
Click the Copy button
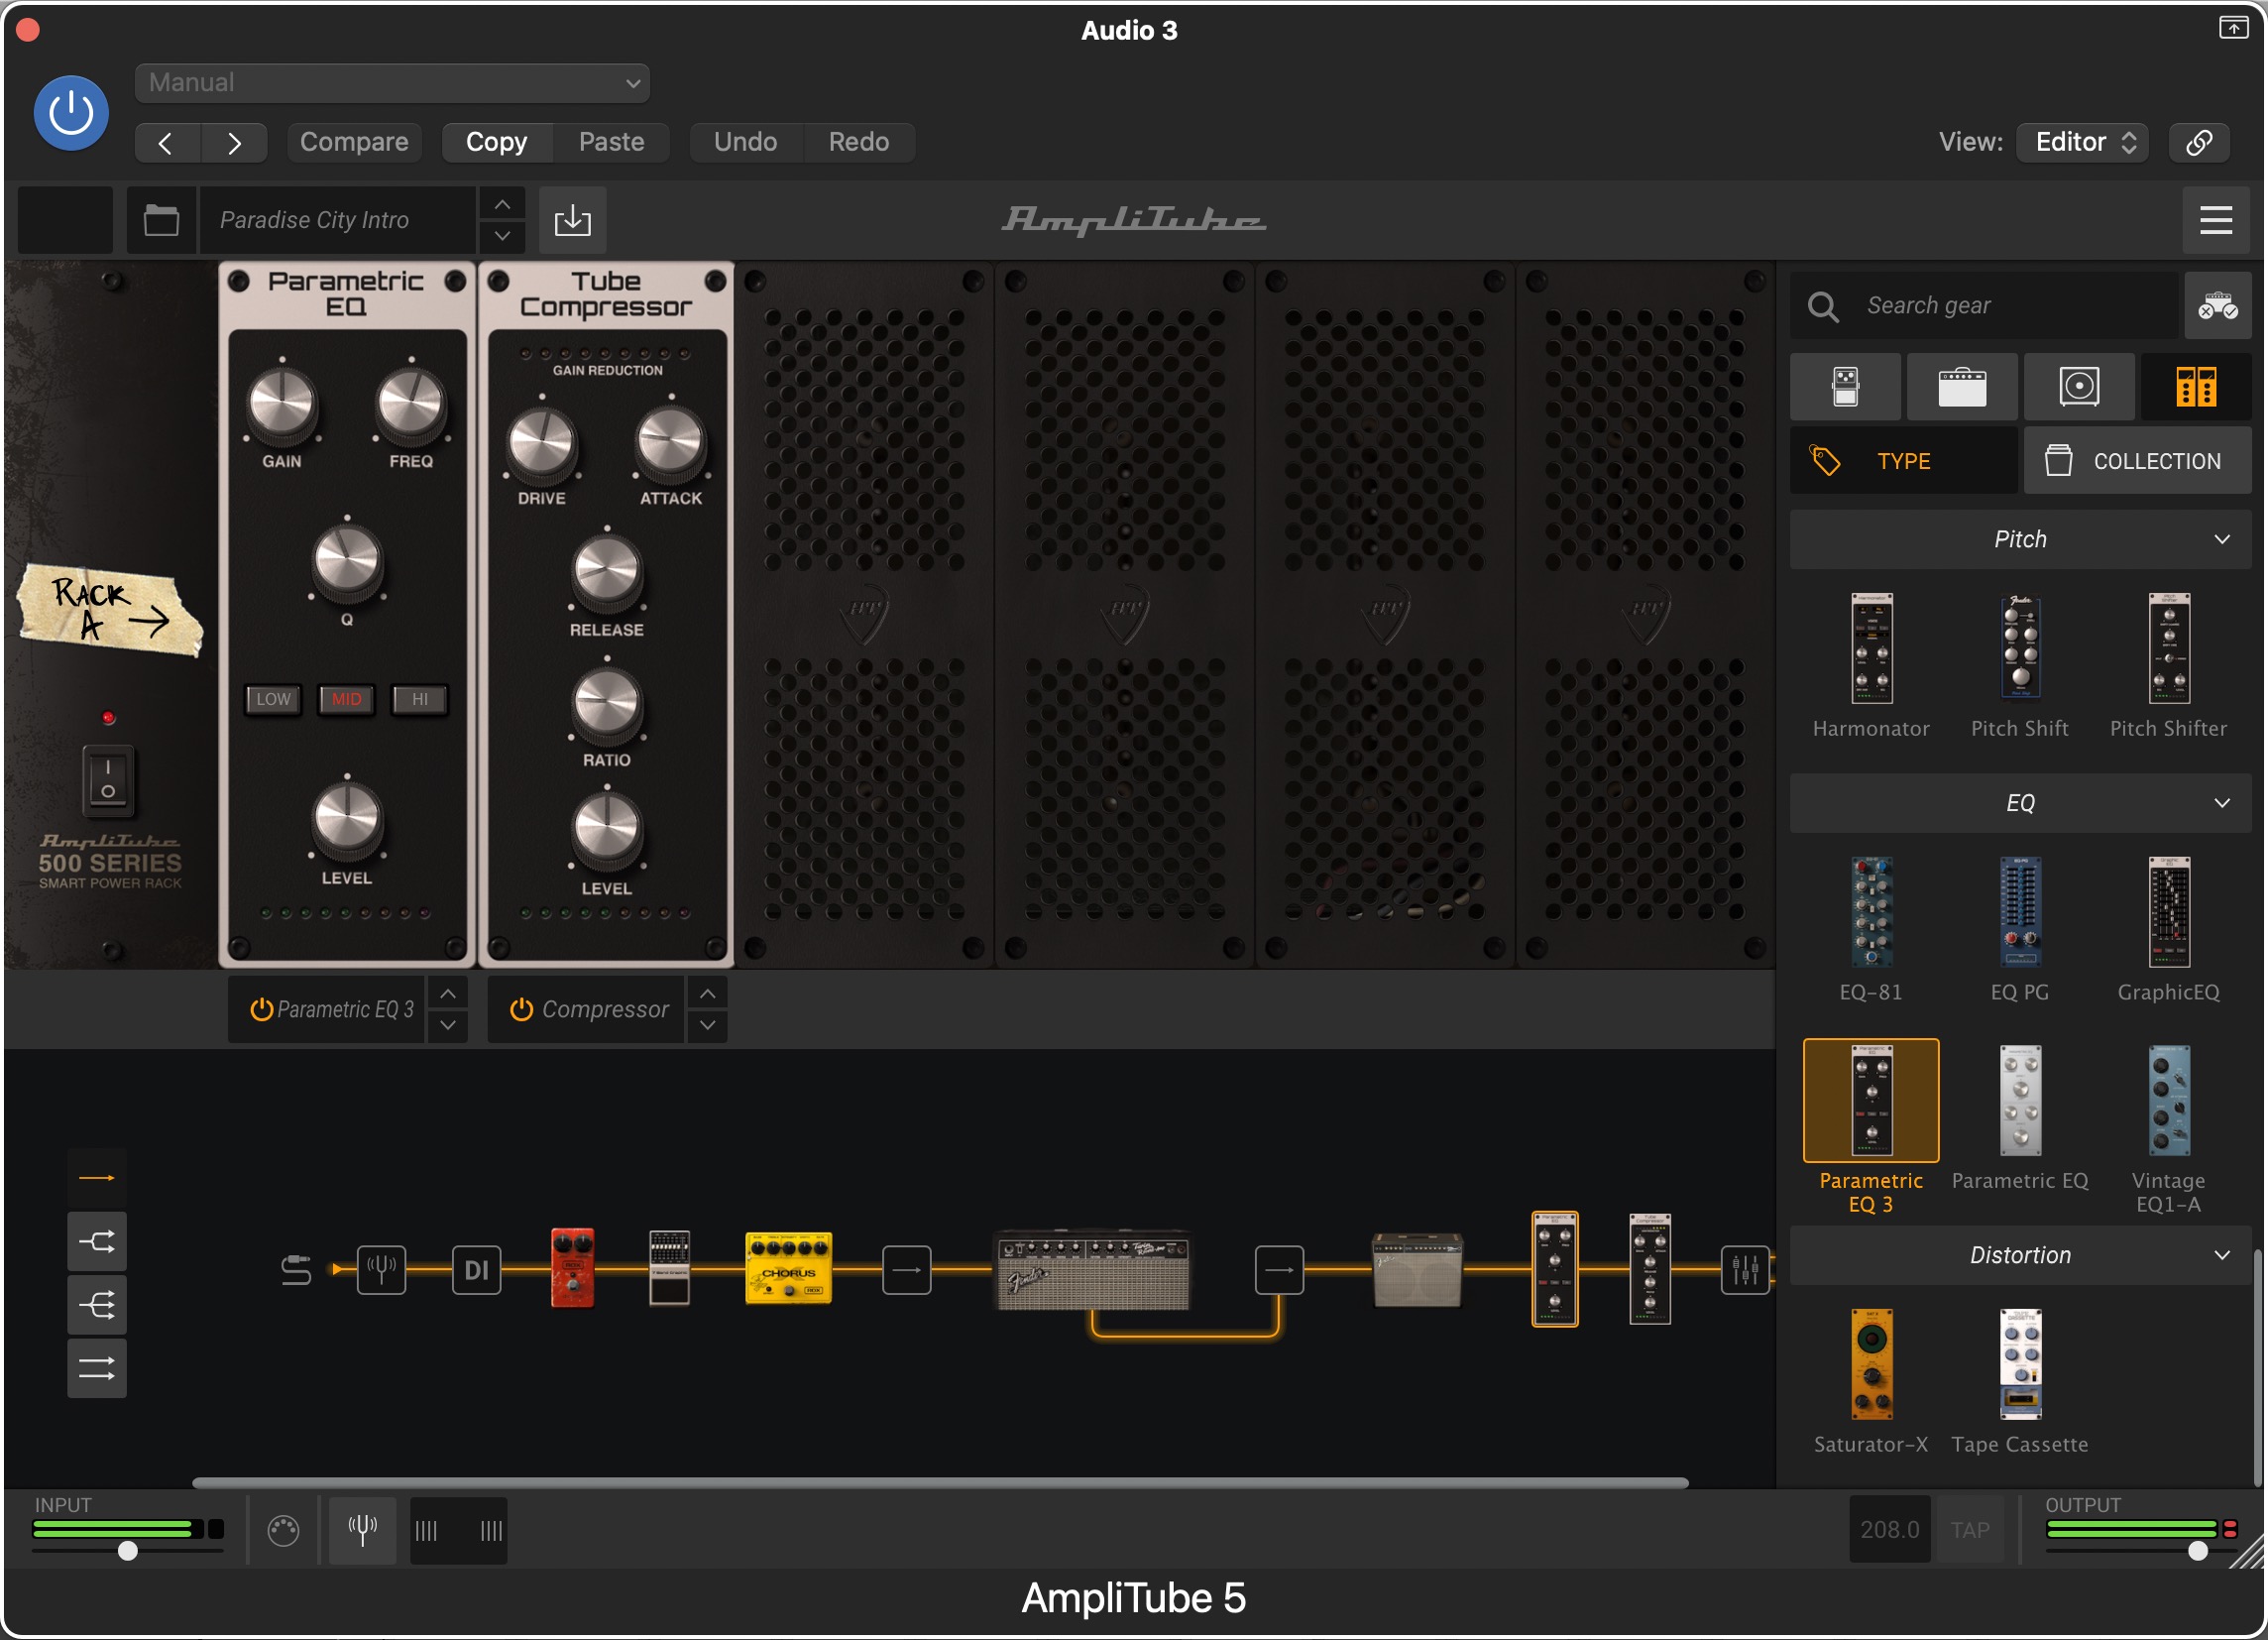497,143
